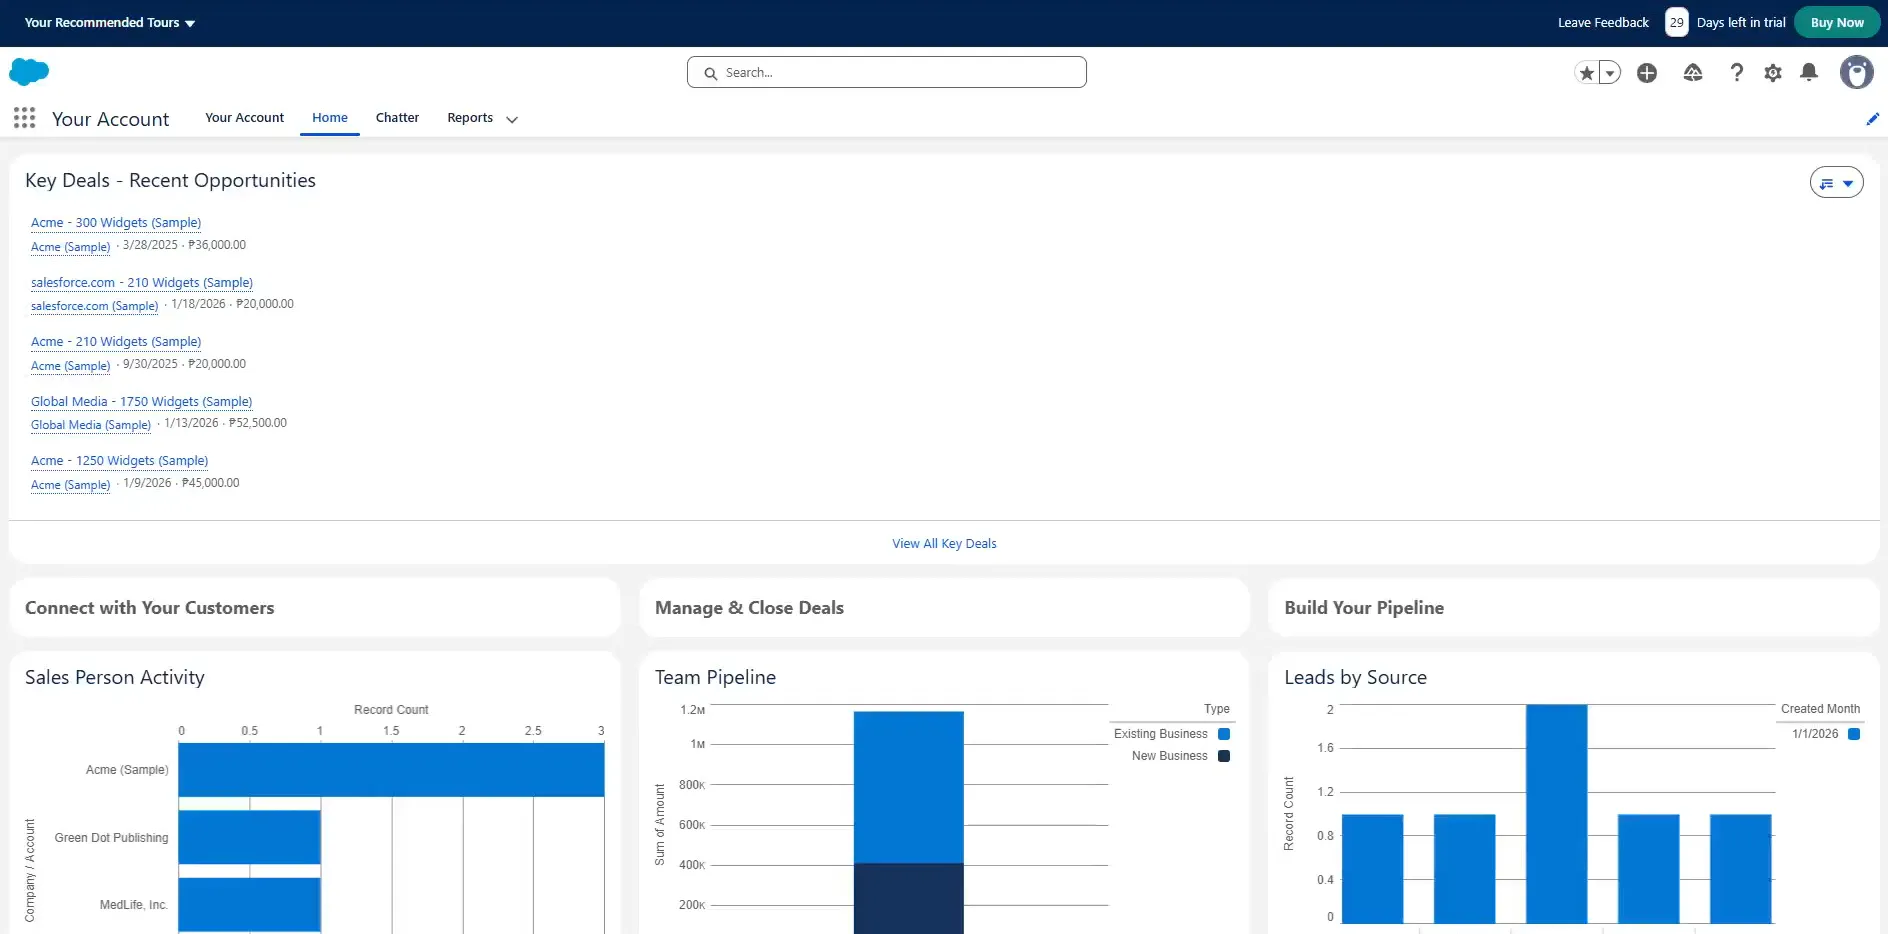Toggle New Business legend entry
This screenshot has height=934, width=1888.
(1180, 756)
